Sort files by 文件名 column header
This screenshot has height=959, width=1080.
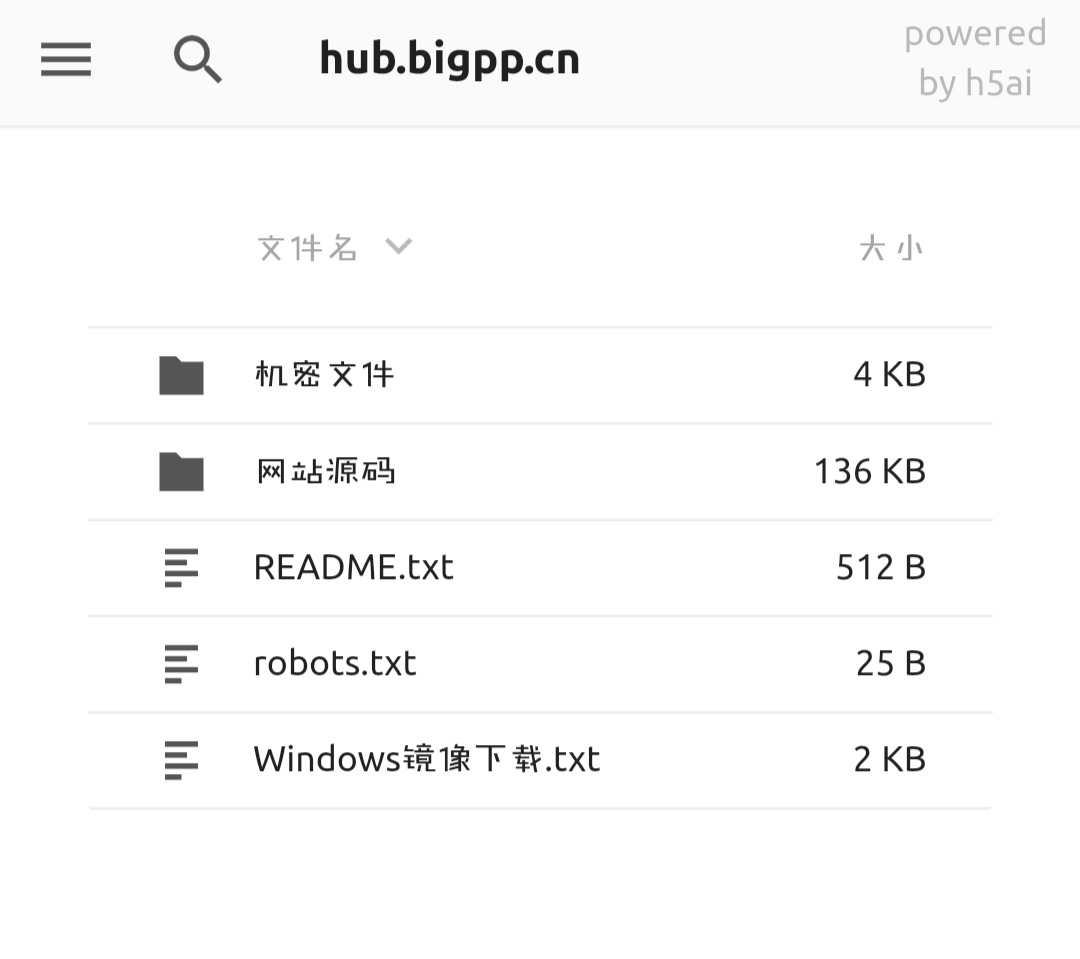(307, 248)
